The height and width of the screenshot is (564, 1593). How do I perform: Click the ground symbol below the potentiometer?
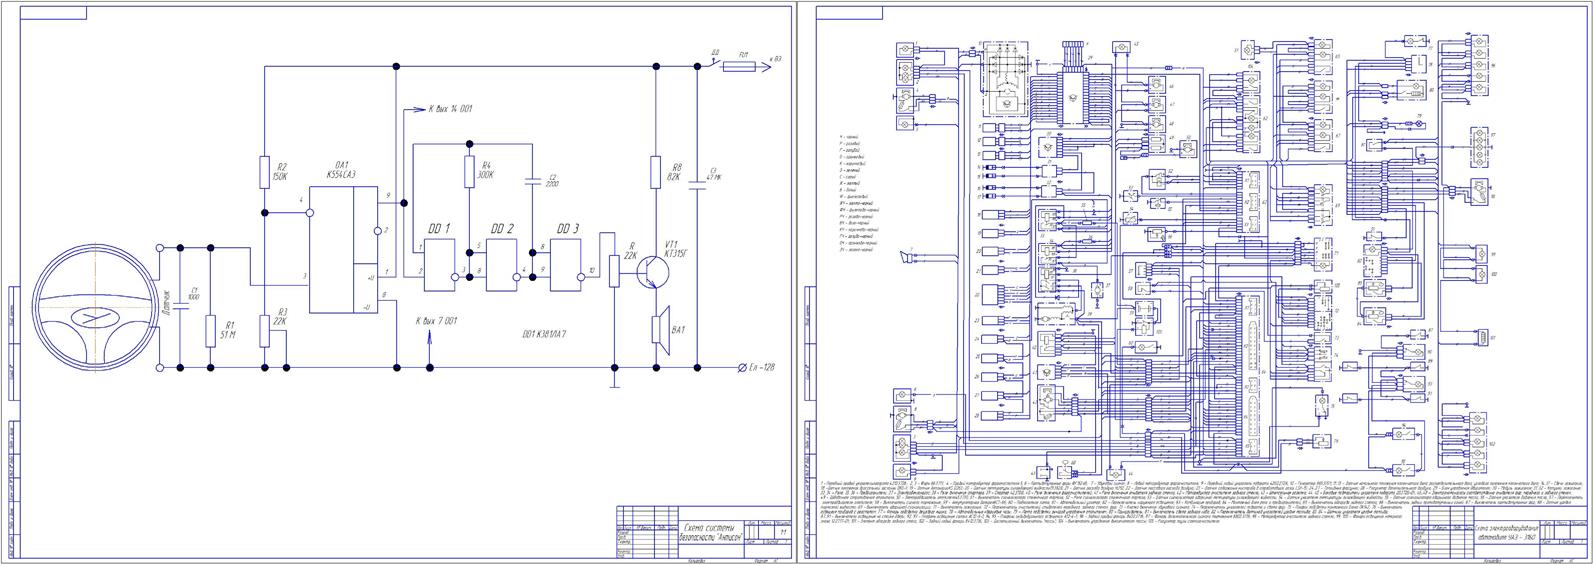614,379
